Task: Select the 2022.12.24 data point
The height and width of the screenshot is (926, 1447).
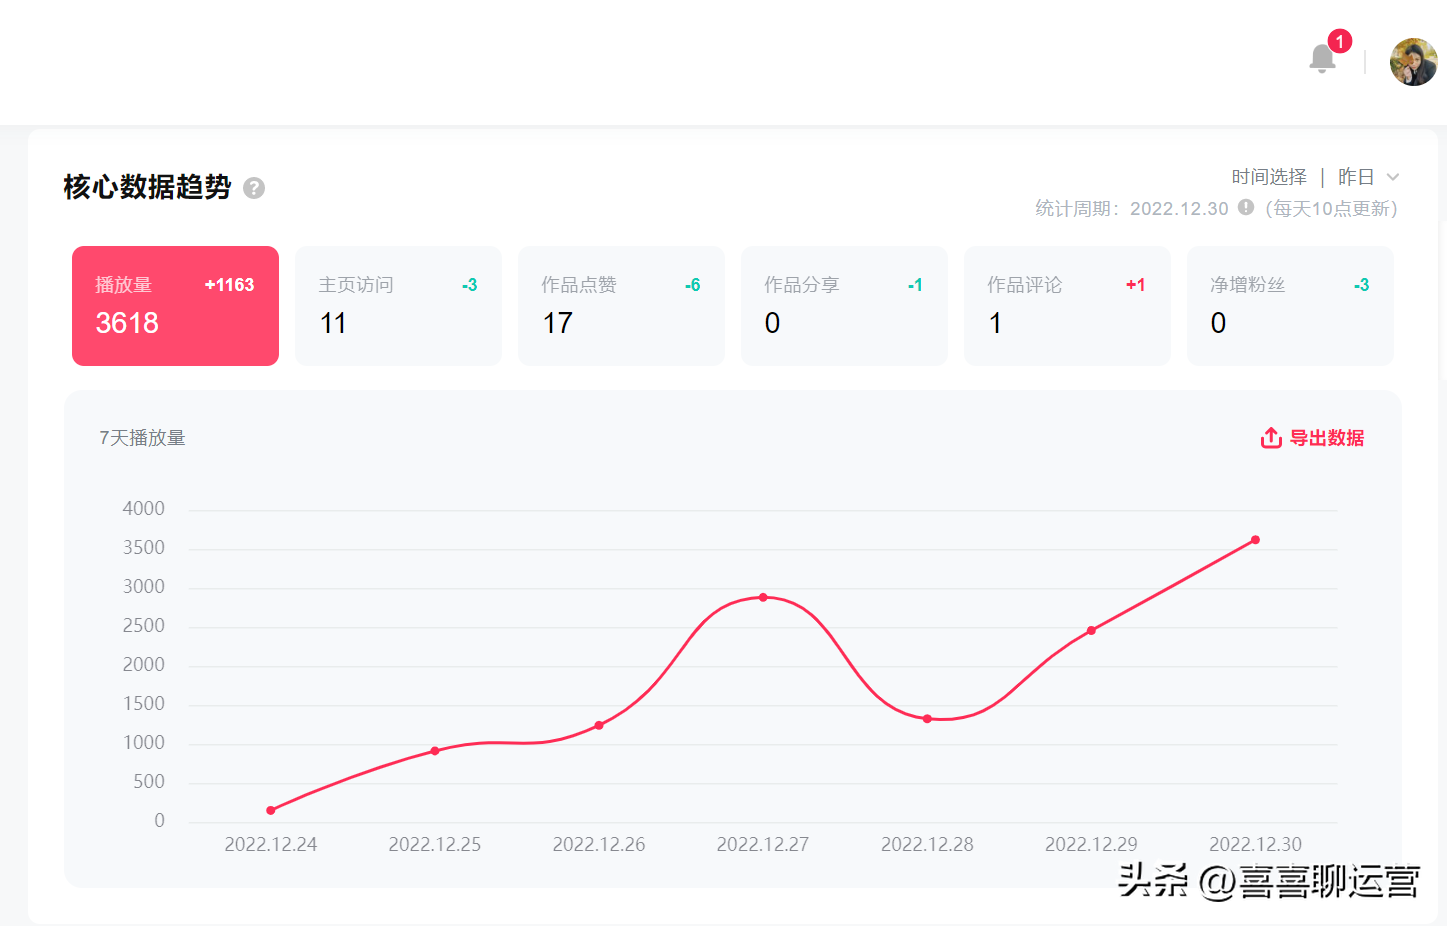Action: pos(271,810)
